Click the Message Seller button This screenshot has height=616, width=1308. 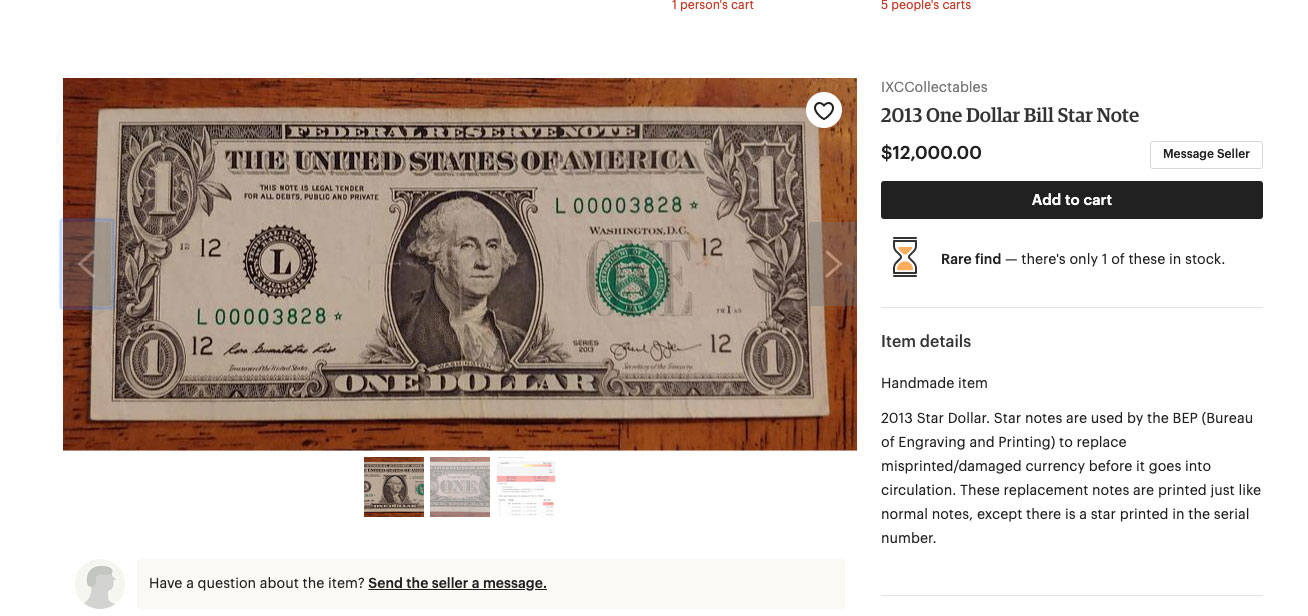click(1206, 154)
